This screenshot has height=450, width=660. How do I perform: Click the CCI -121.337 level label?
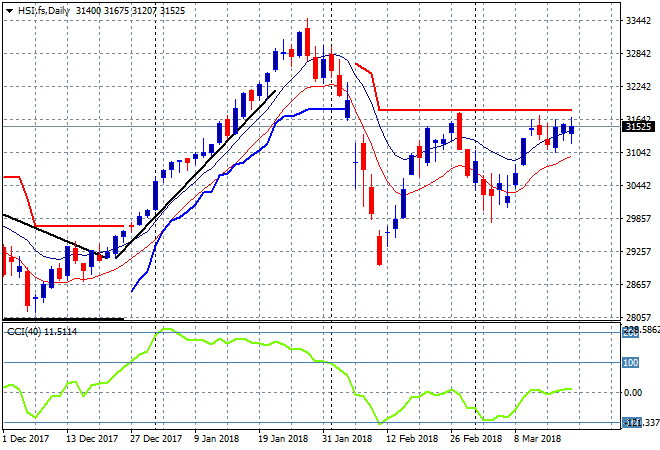tap(641, 423)
